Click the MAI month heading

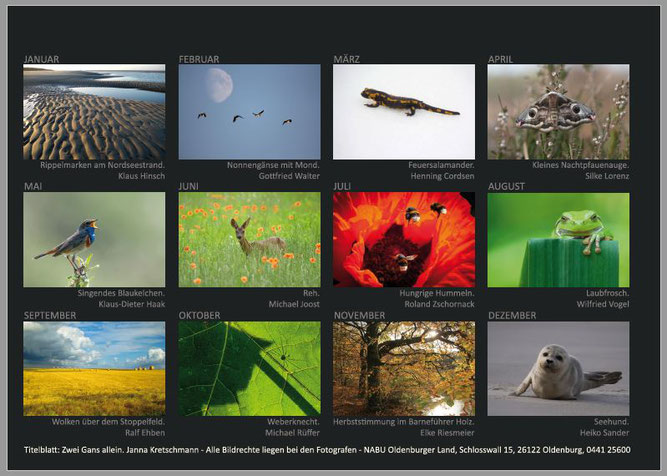pos(33,186)
